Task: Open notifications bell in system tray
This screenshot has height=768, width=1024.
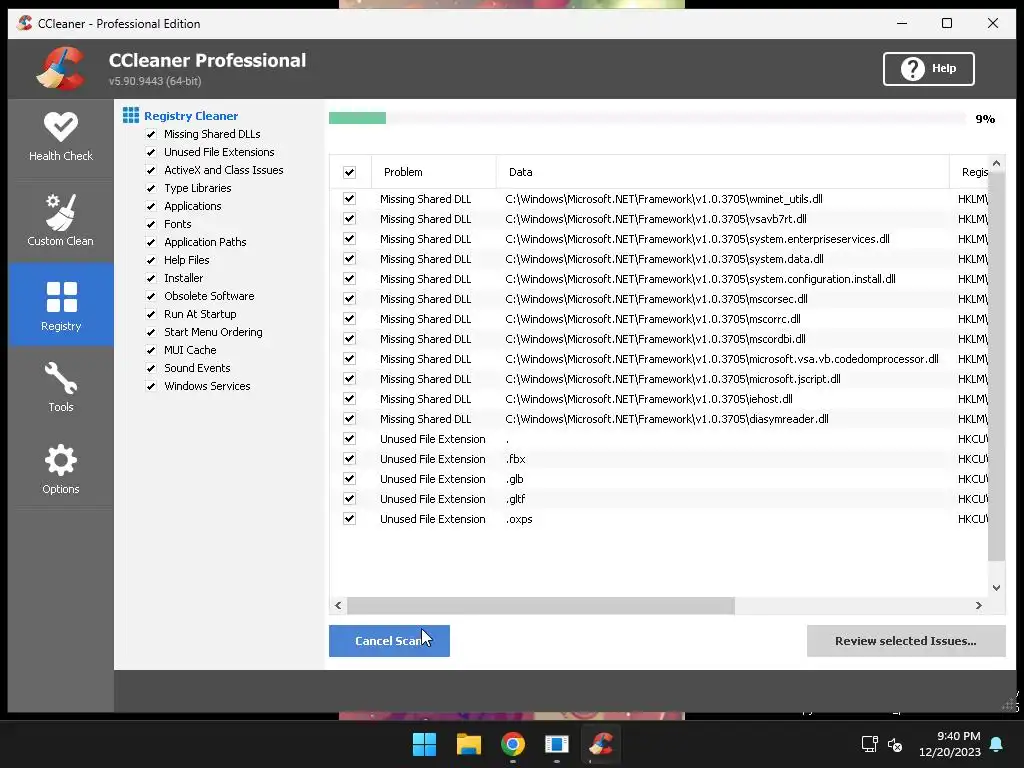Action: click(x=997, y=744)
